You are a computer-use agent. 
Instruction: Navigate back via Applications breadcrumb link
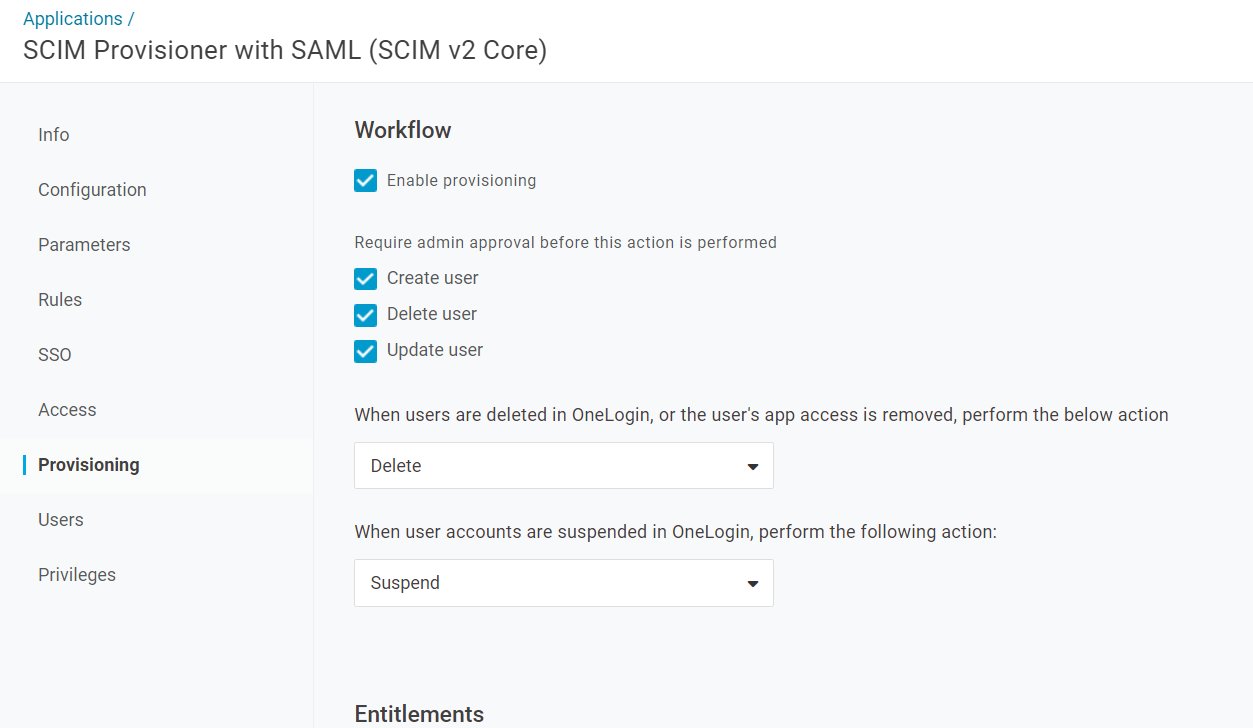73,19
